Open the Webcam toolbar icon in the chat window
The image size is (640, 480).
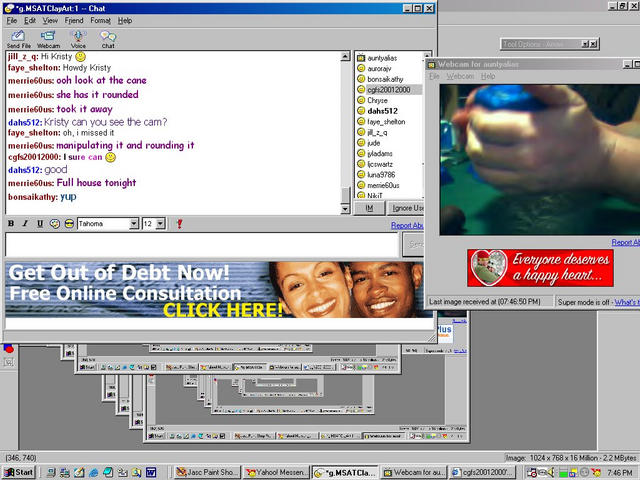coord(48,39)
